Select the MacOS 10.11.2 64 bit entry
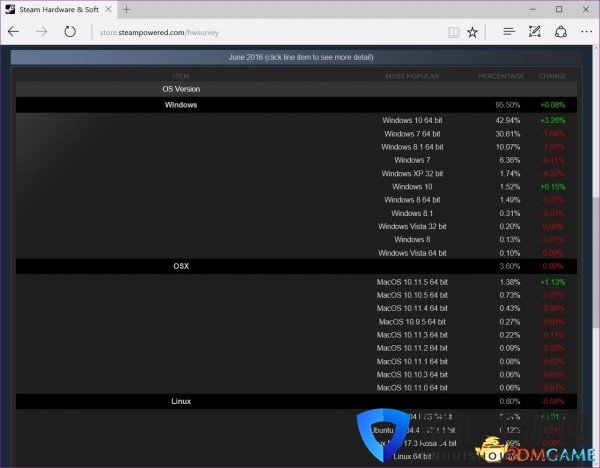The height and width of the screenshot is (468, 600). pyautogui.click(x=412, y=348)
